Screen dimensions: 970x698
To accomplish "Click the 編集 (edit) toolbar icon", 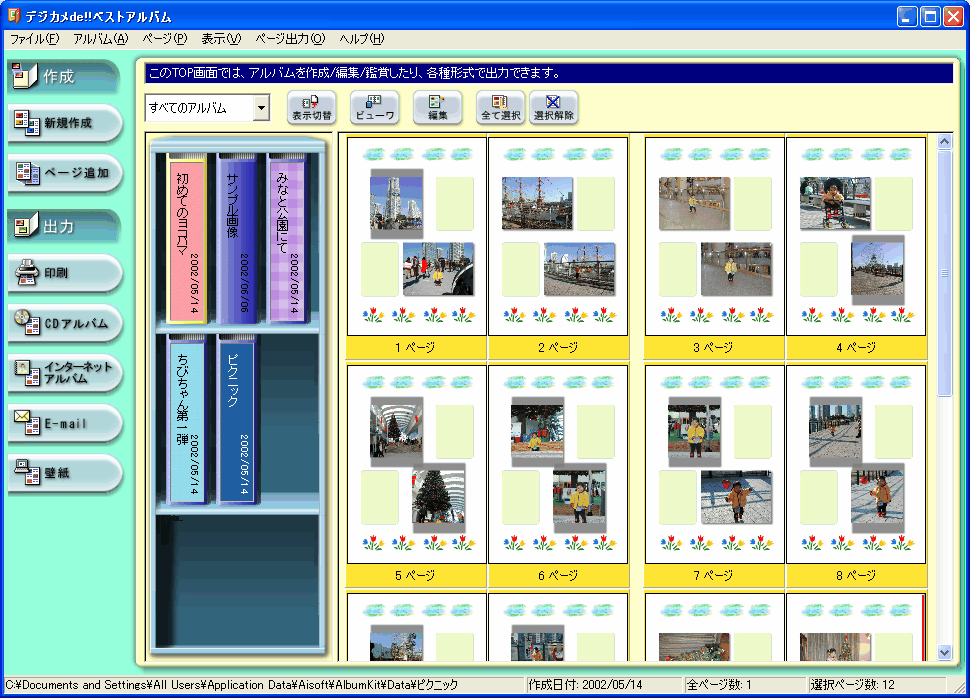I will (x=437, y=108).
